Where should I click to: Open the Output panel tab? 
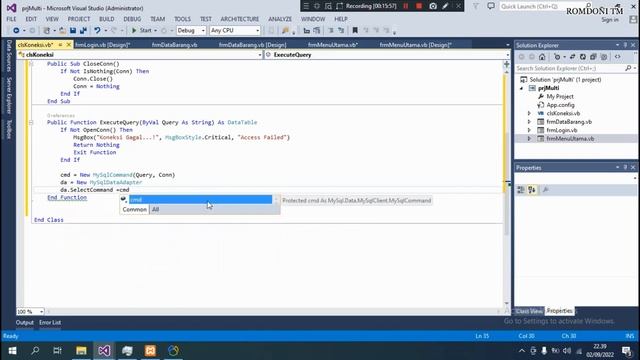[x=24, y=322]
